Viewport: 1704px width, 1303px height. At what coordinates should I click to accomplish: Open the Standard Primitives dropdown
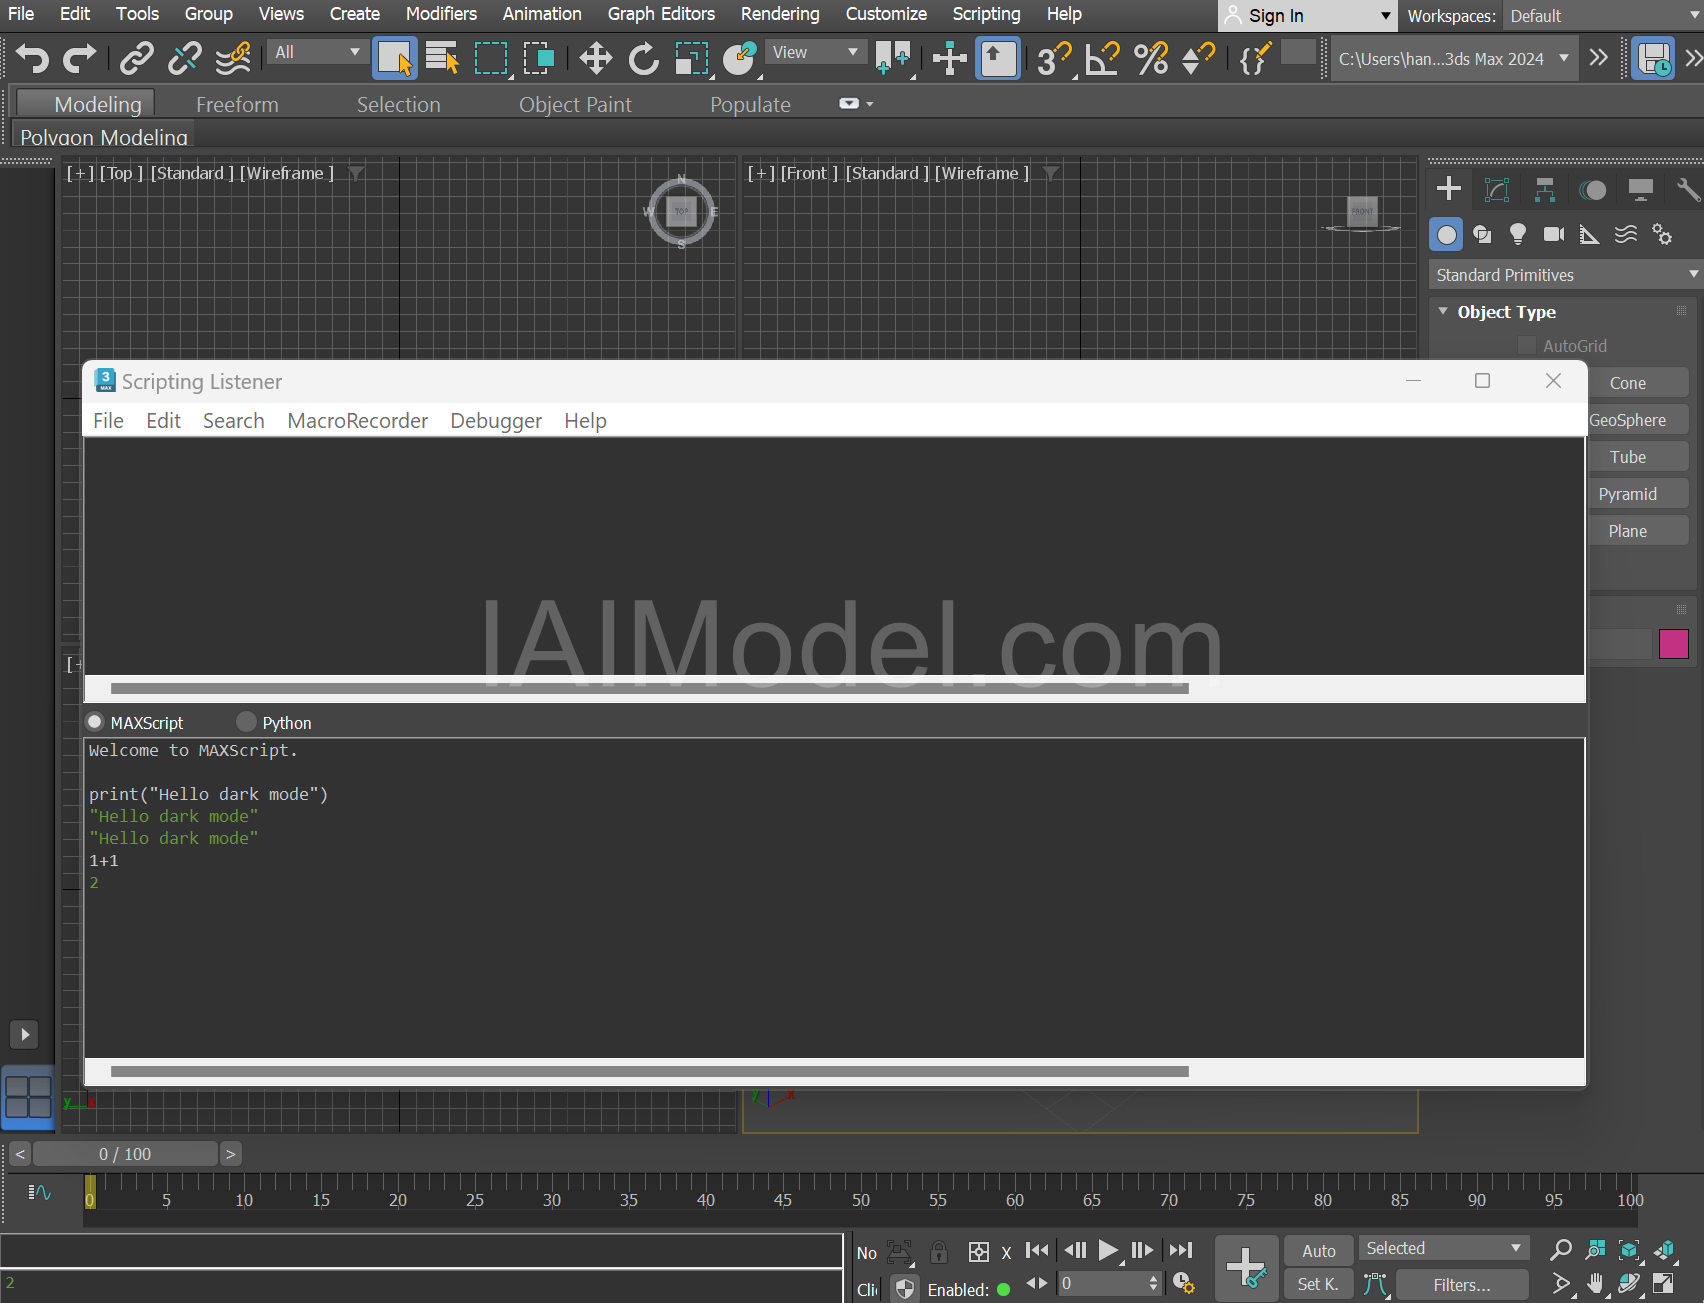pyautogui.click(x=1565, y=274)
